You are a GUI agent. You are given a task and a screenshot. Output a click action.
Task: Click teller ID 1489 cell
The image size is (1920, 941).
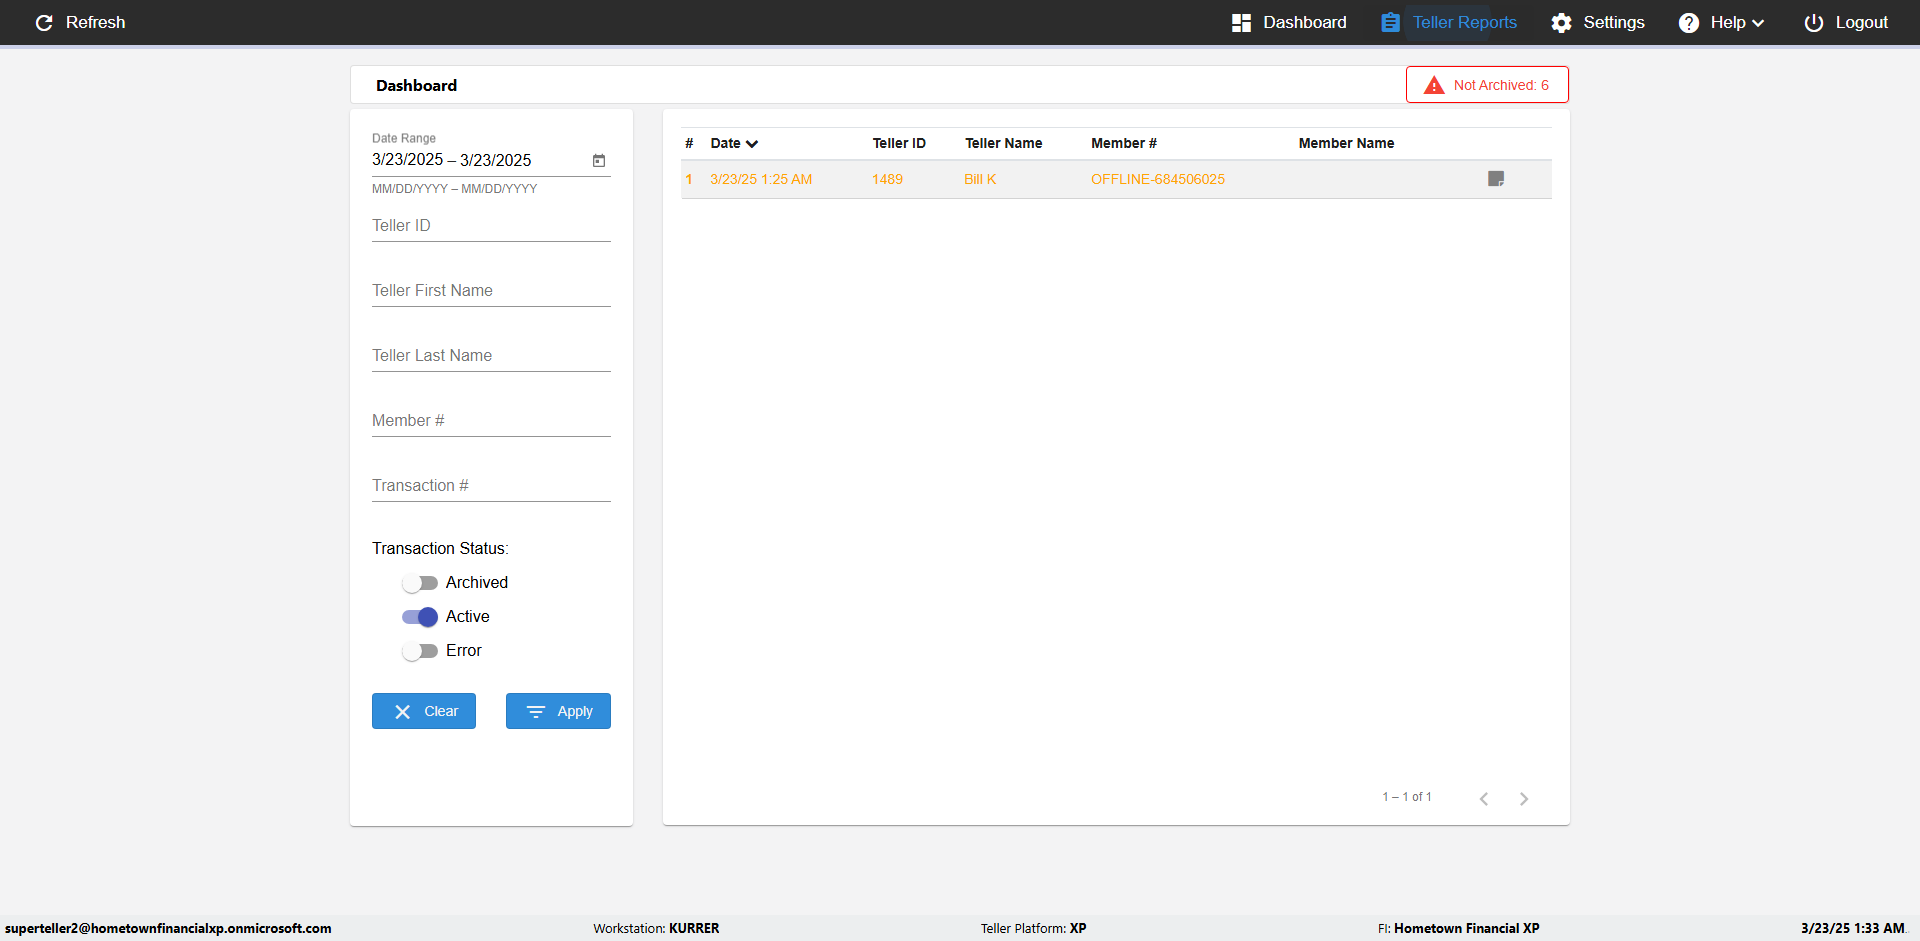click(x=887, y=179)
